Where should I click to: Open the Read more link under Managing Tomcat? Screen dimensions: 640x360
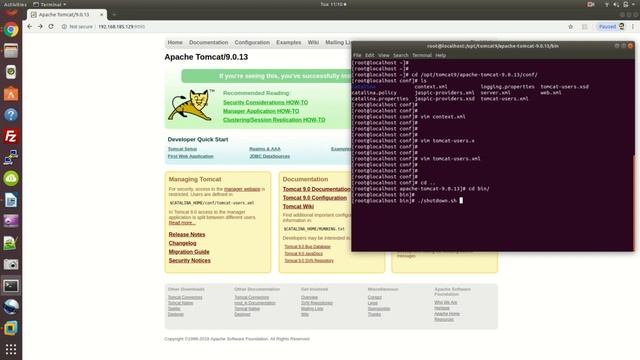tap(182, 222)
